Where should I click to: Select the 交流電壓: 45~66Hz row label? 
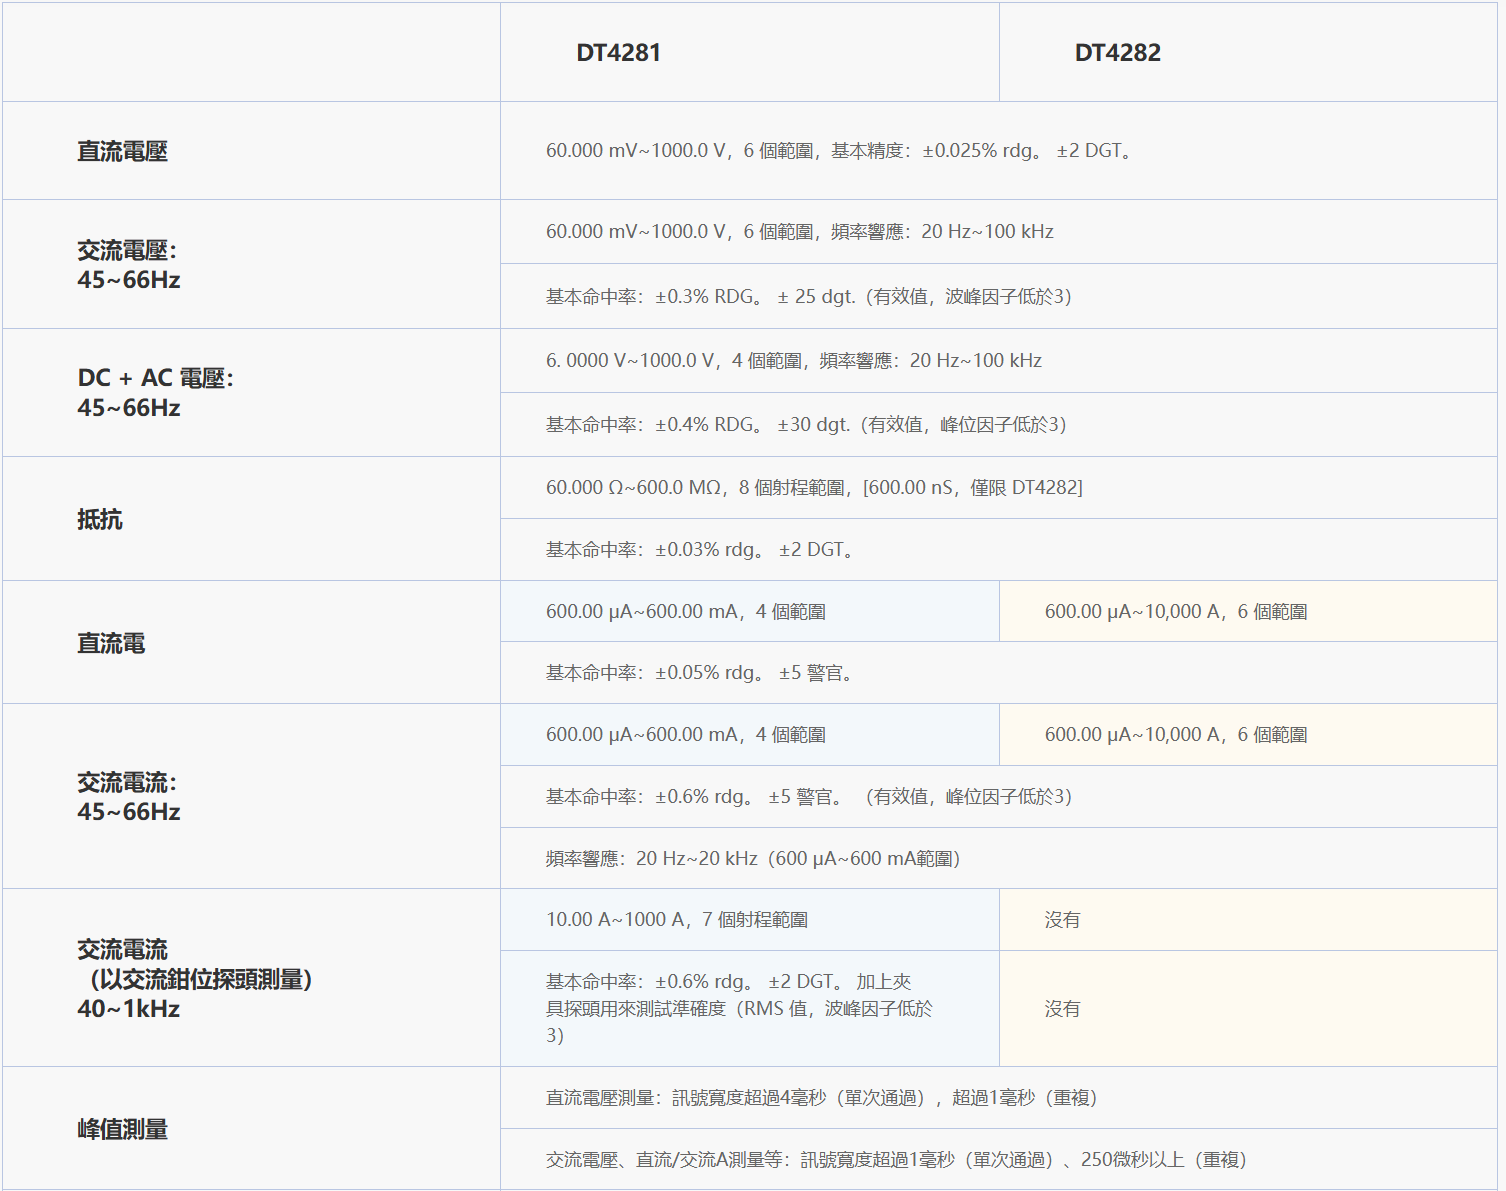(128, 265)
